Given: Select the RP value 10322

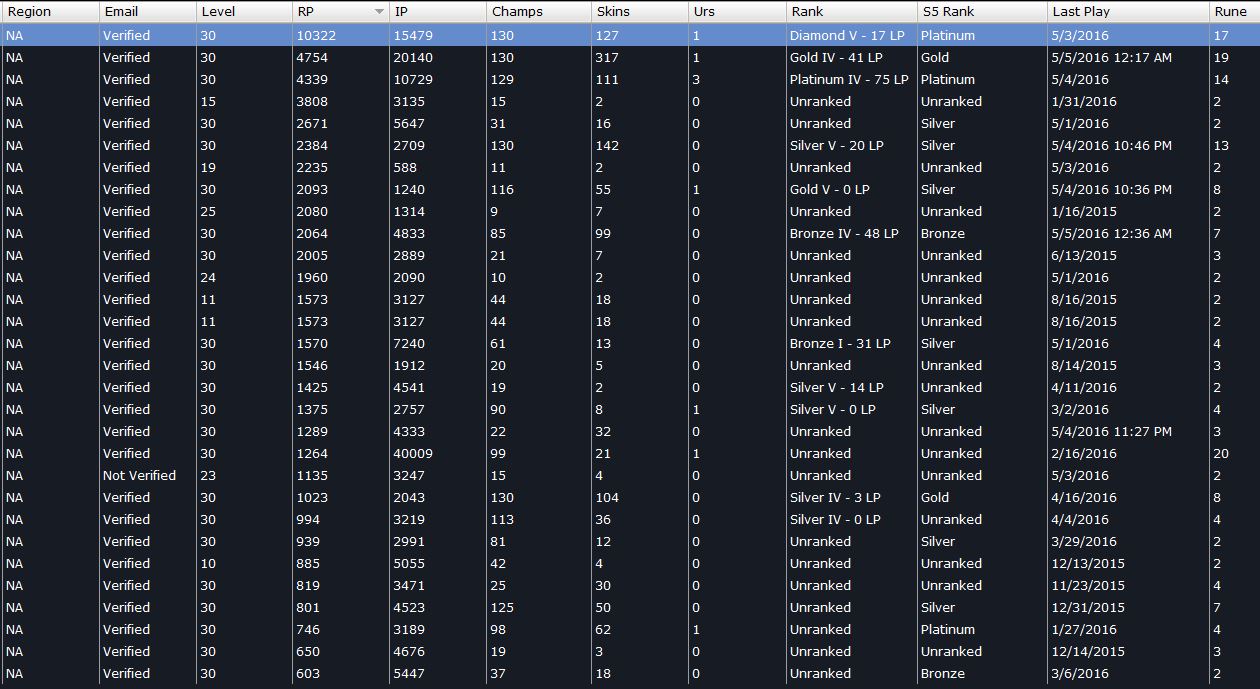Looking at the screenshot, I should (x=317, y=35).
